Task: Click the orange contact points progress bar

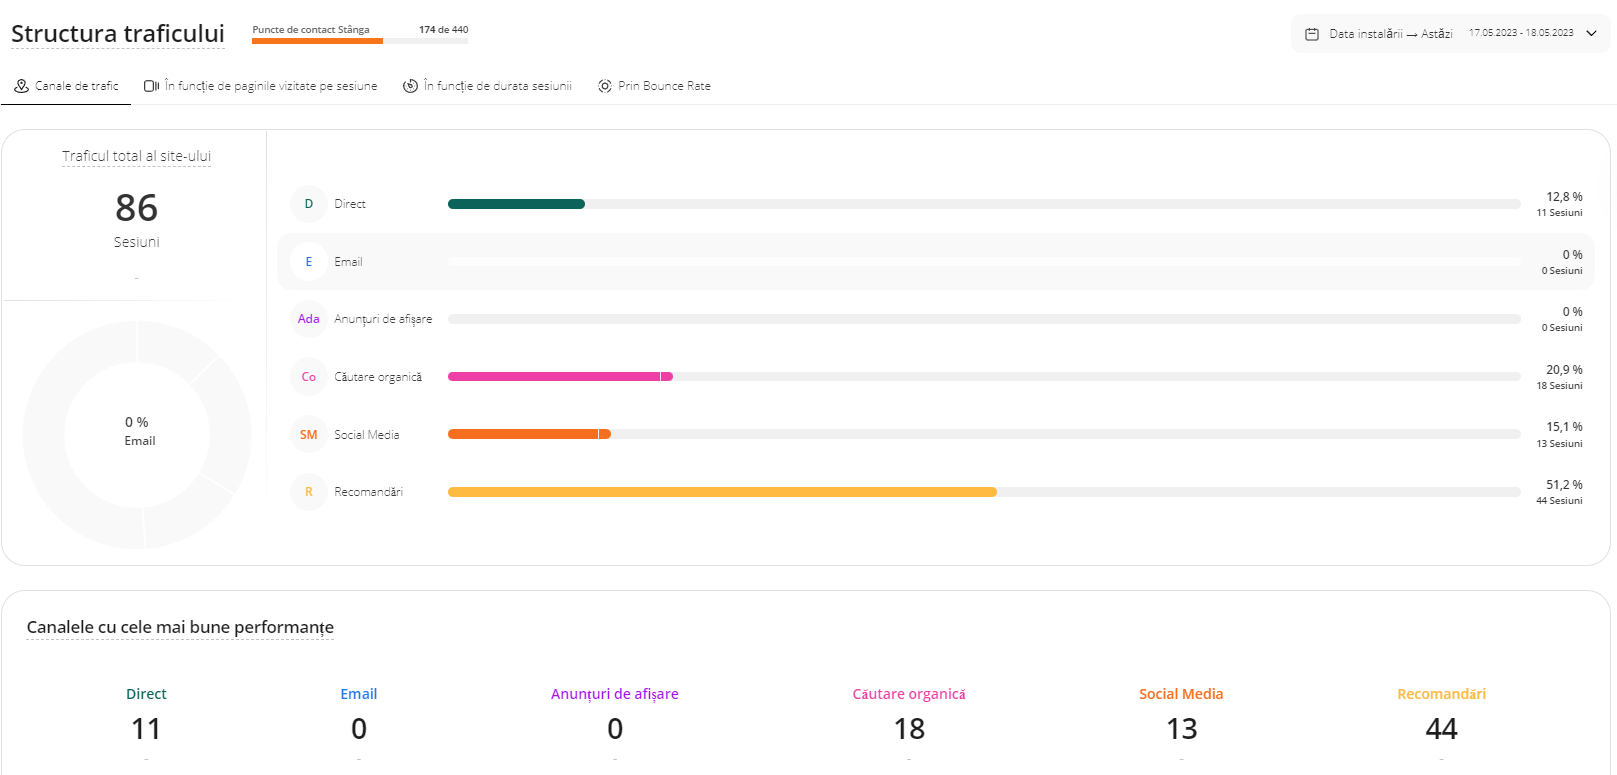Action: point(317,41)
